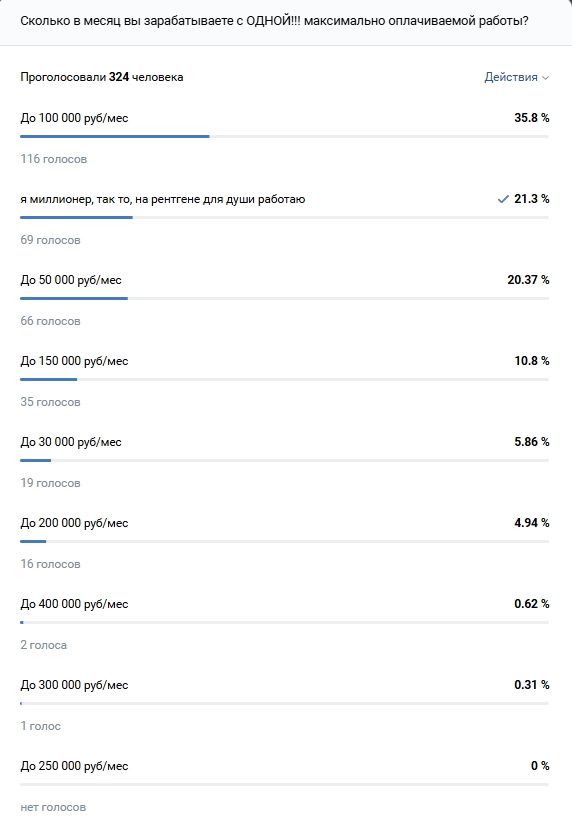Open voter list 69 голосов
This screenshot has width=572, height=839.
(x=50, y=240)
